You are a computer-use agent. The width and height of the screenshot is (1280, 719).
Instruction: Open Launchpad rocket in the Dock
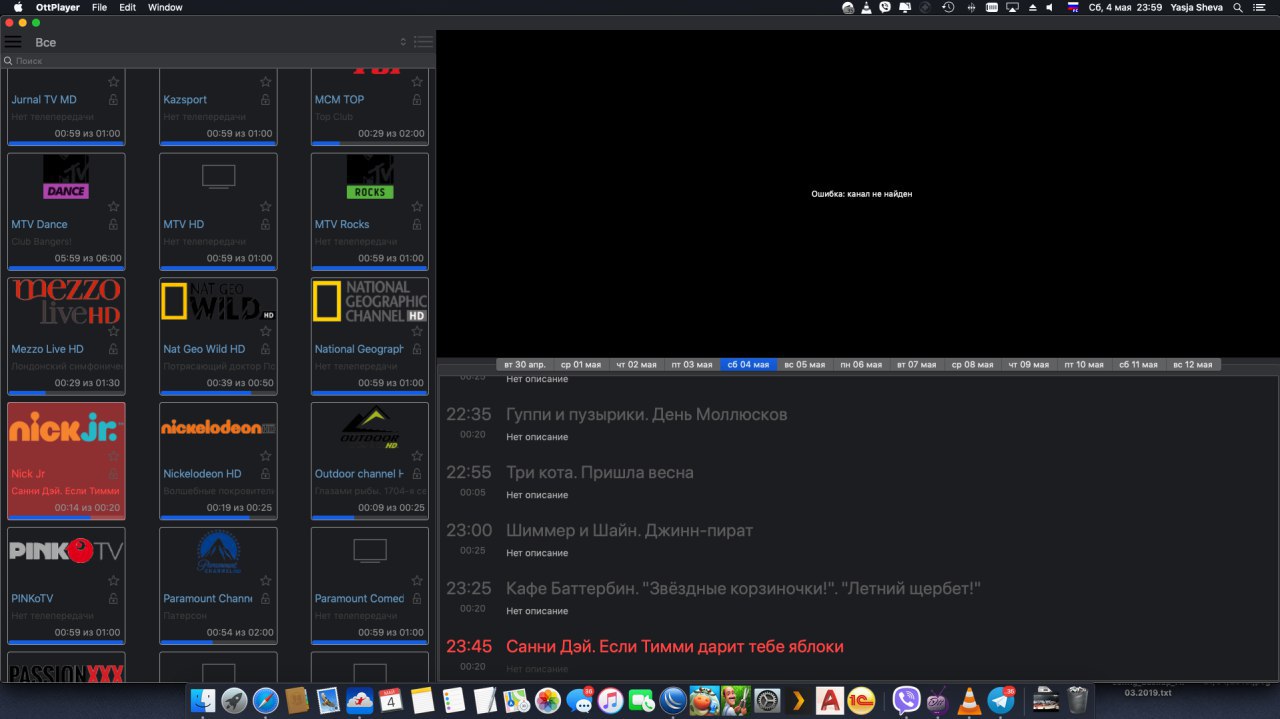tap(234, 700)
